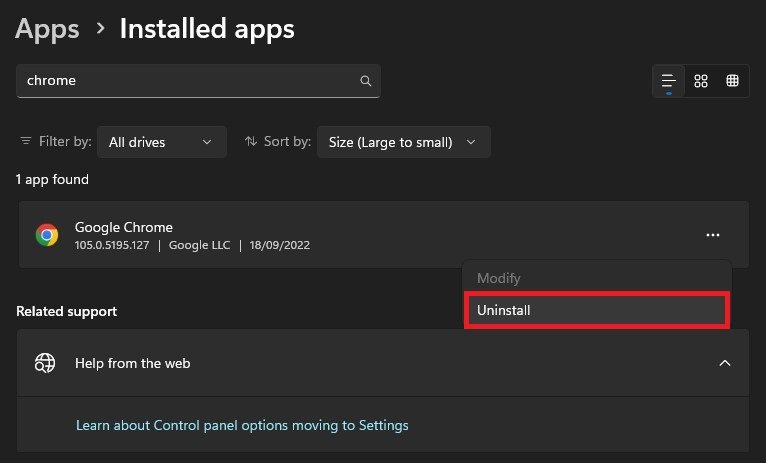Click the Help from the web label

point(132,363)
